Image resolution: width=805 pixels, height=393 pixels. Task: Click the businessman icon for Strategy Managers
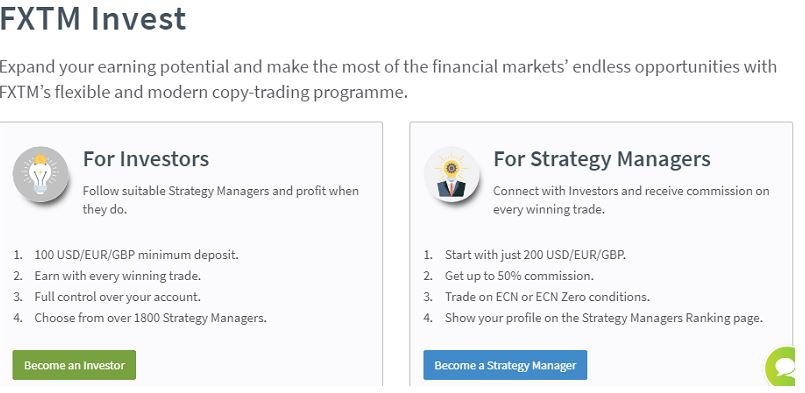pyautogui.click(x=452, y=175)
